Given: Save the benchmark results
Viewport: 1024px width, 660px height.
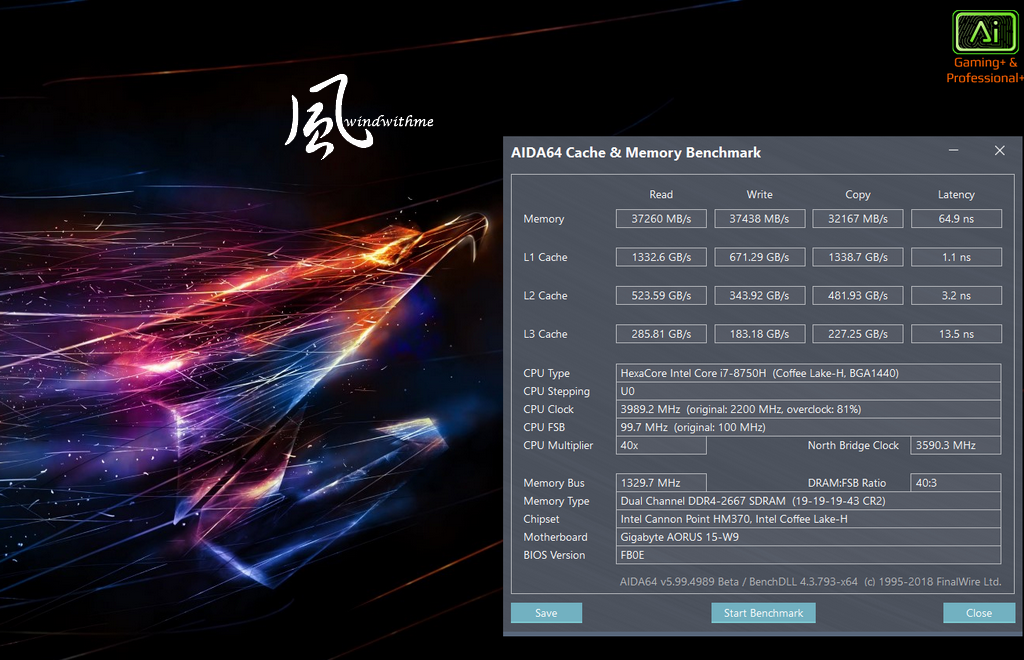Looking at the screenshot, I should (546, 613).
